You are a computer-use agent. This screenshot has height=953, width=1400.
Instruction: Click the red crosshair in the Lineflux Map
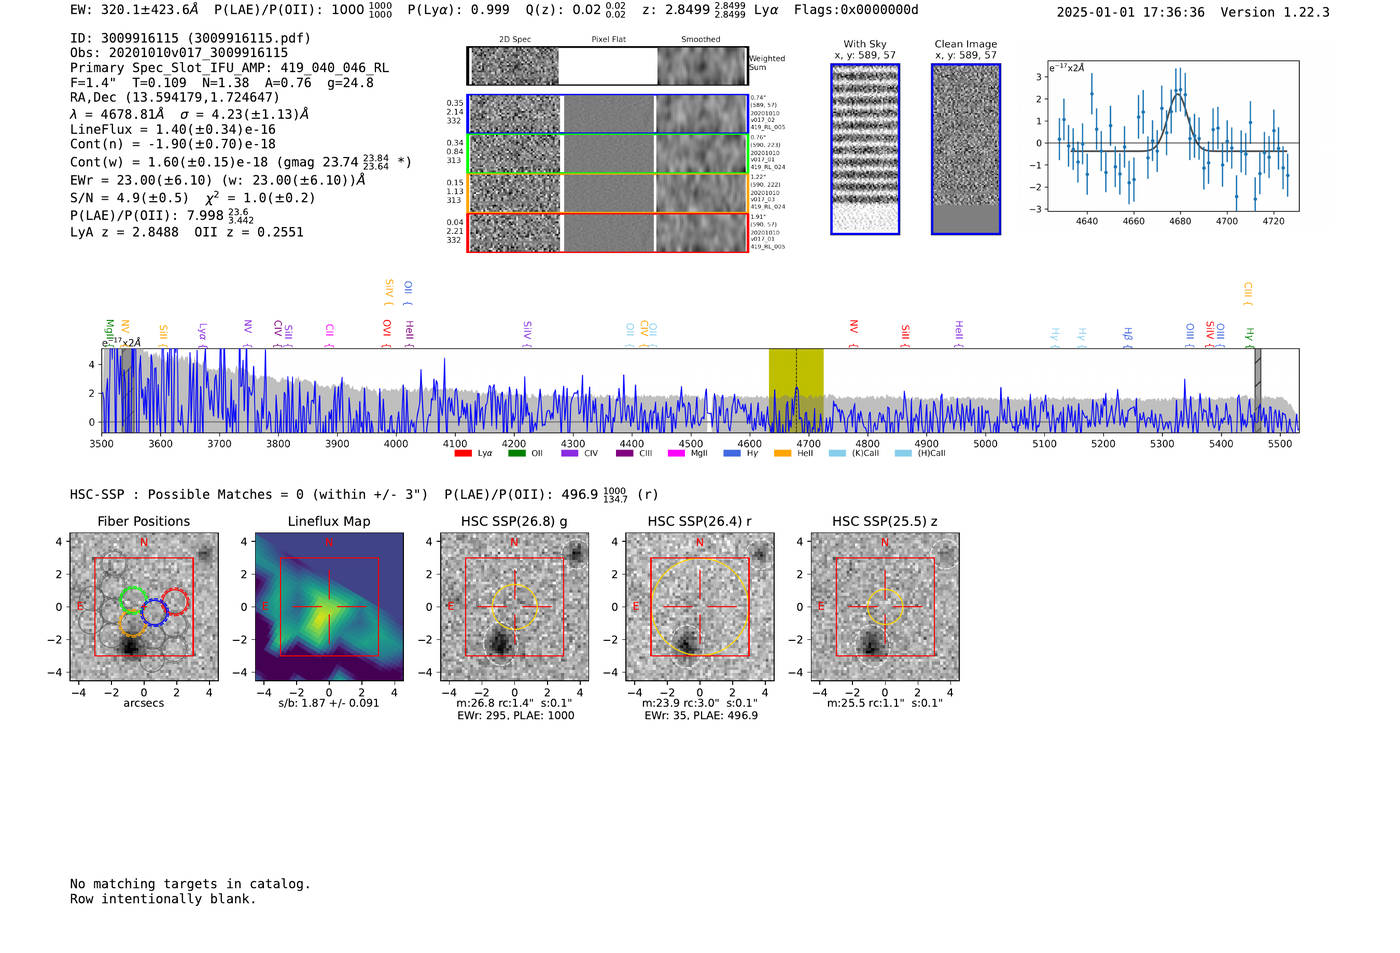(329, 607)
